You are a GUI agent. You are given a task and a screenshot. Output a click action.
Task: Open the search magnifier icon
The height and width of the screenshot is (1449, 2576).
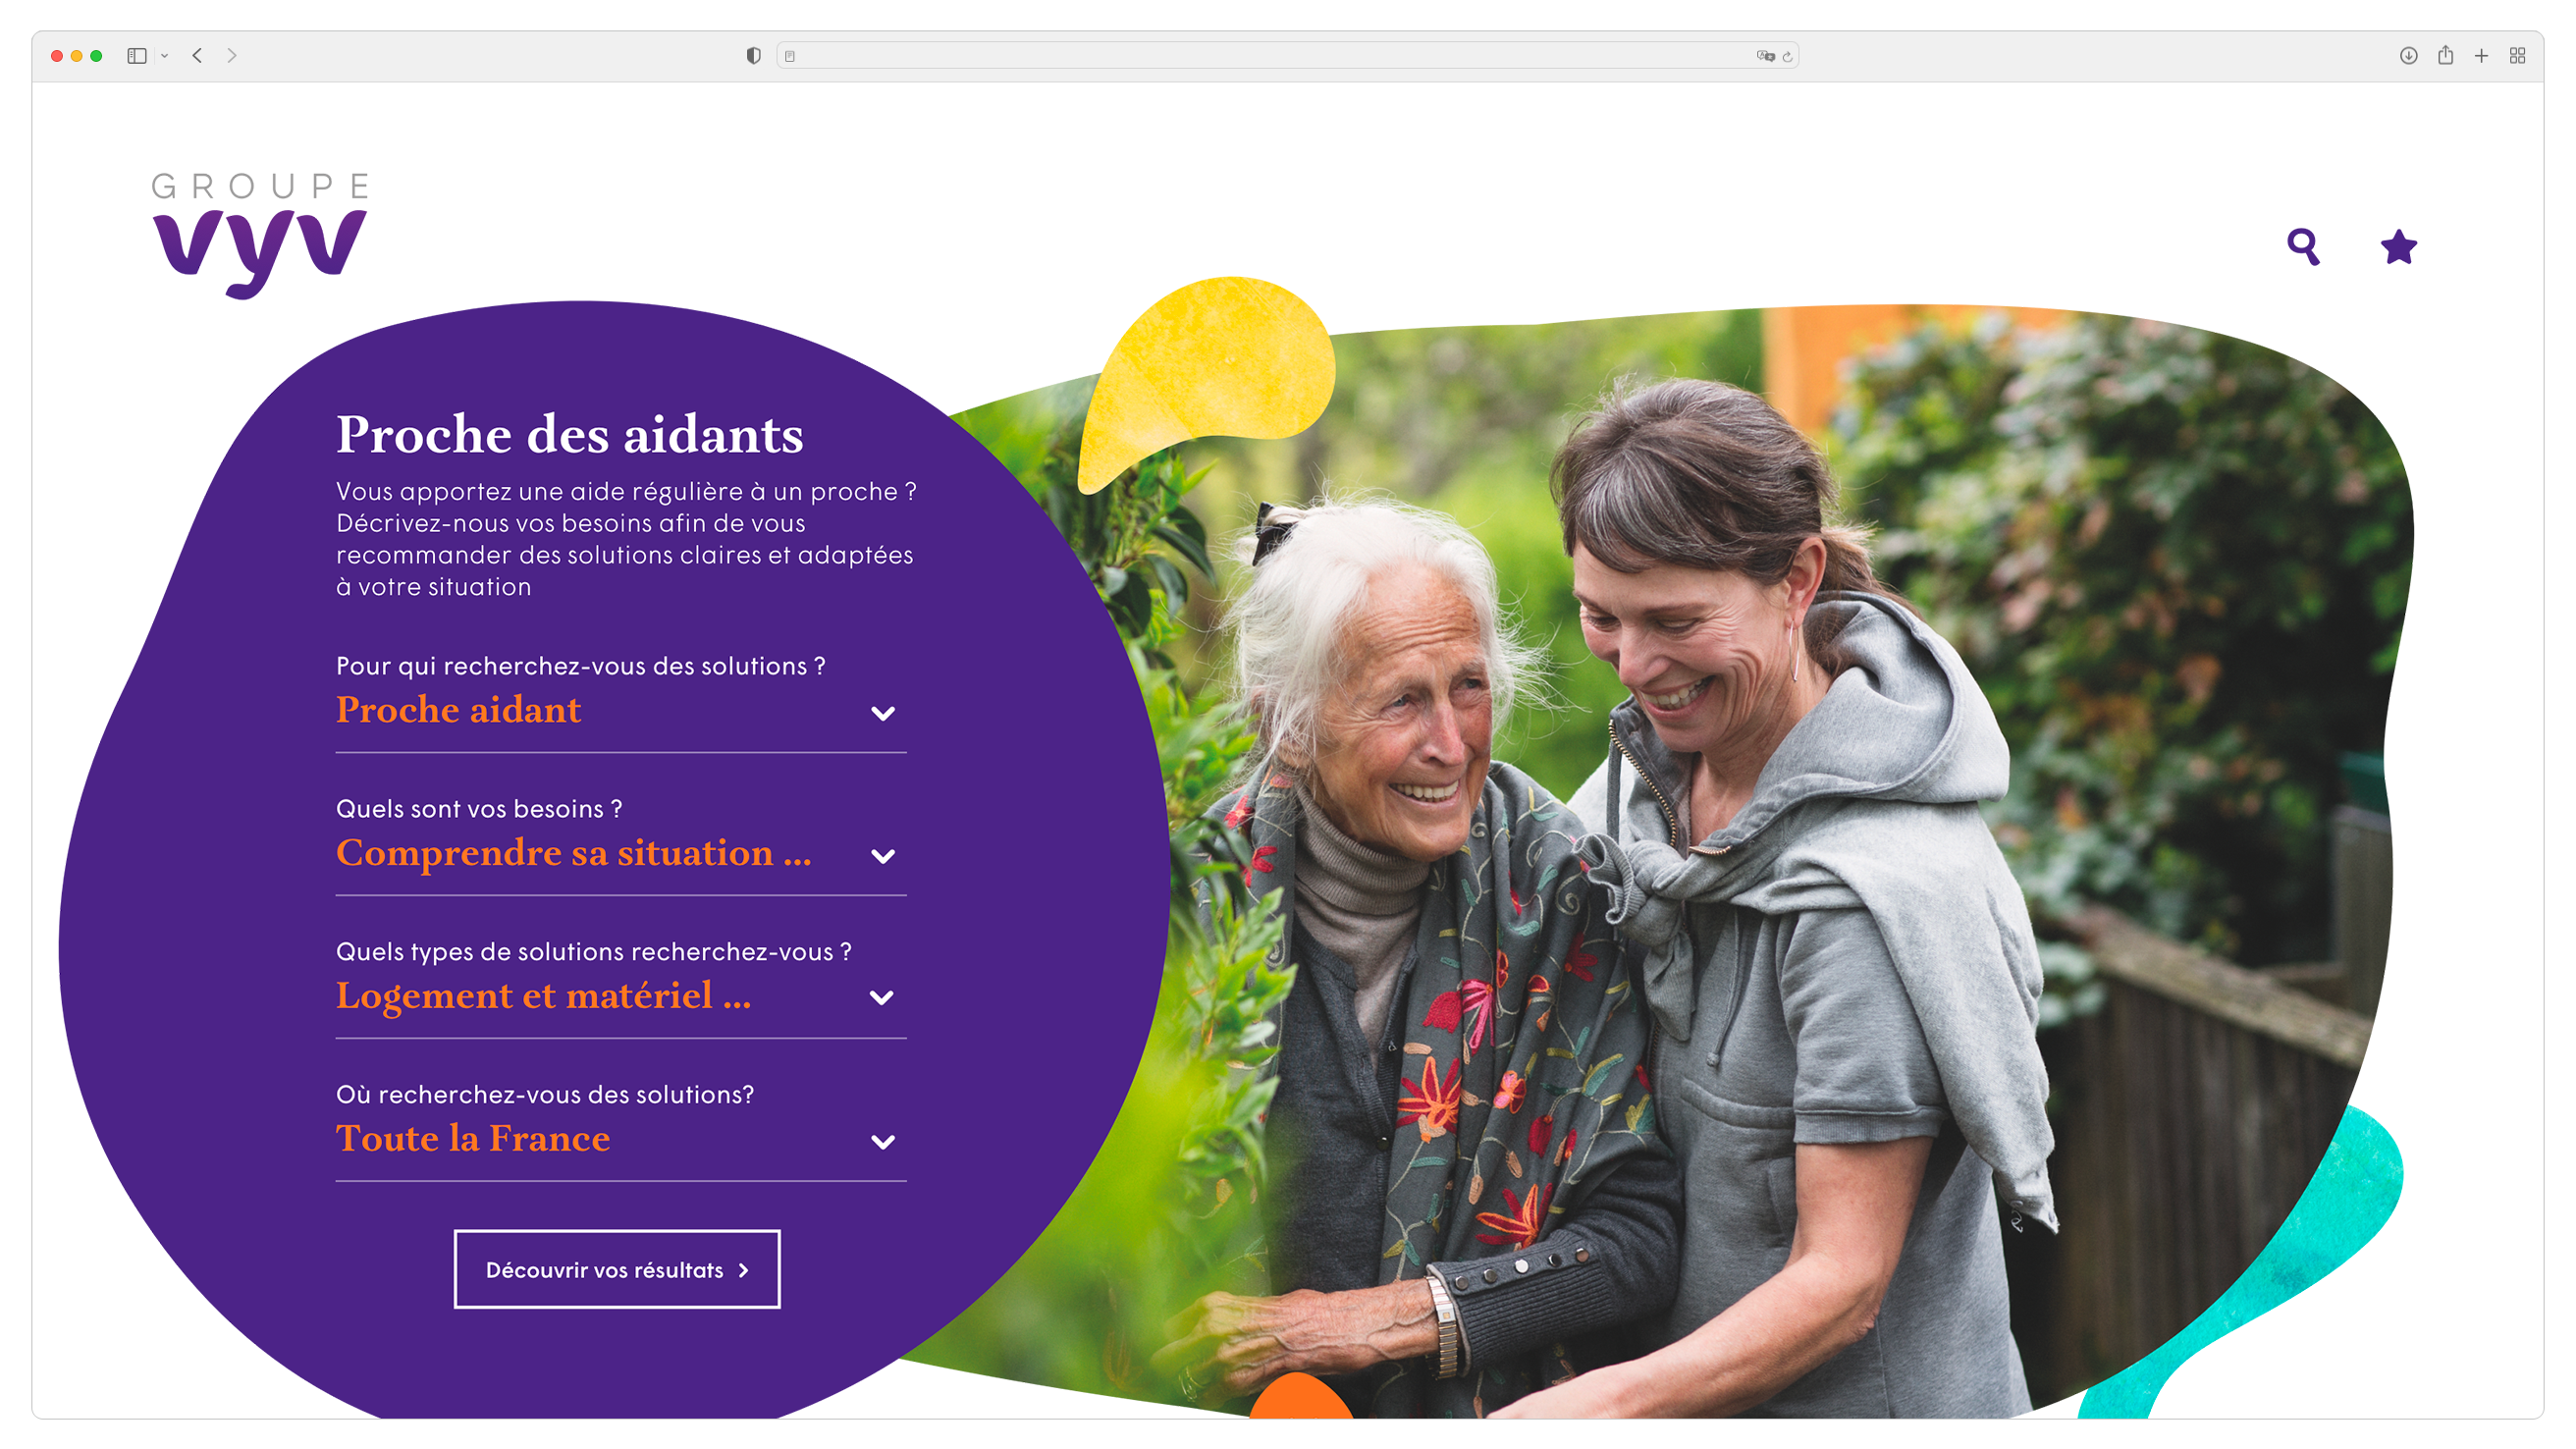(x=2303, y=246)
